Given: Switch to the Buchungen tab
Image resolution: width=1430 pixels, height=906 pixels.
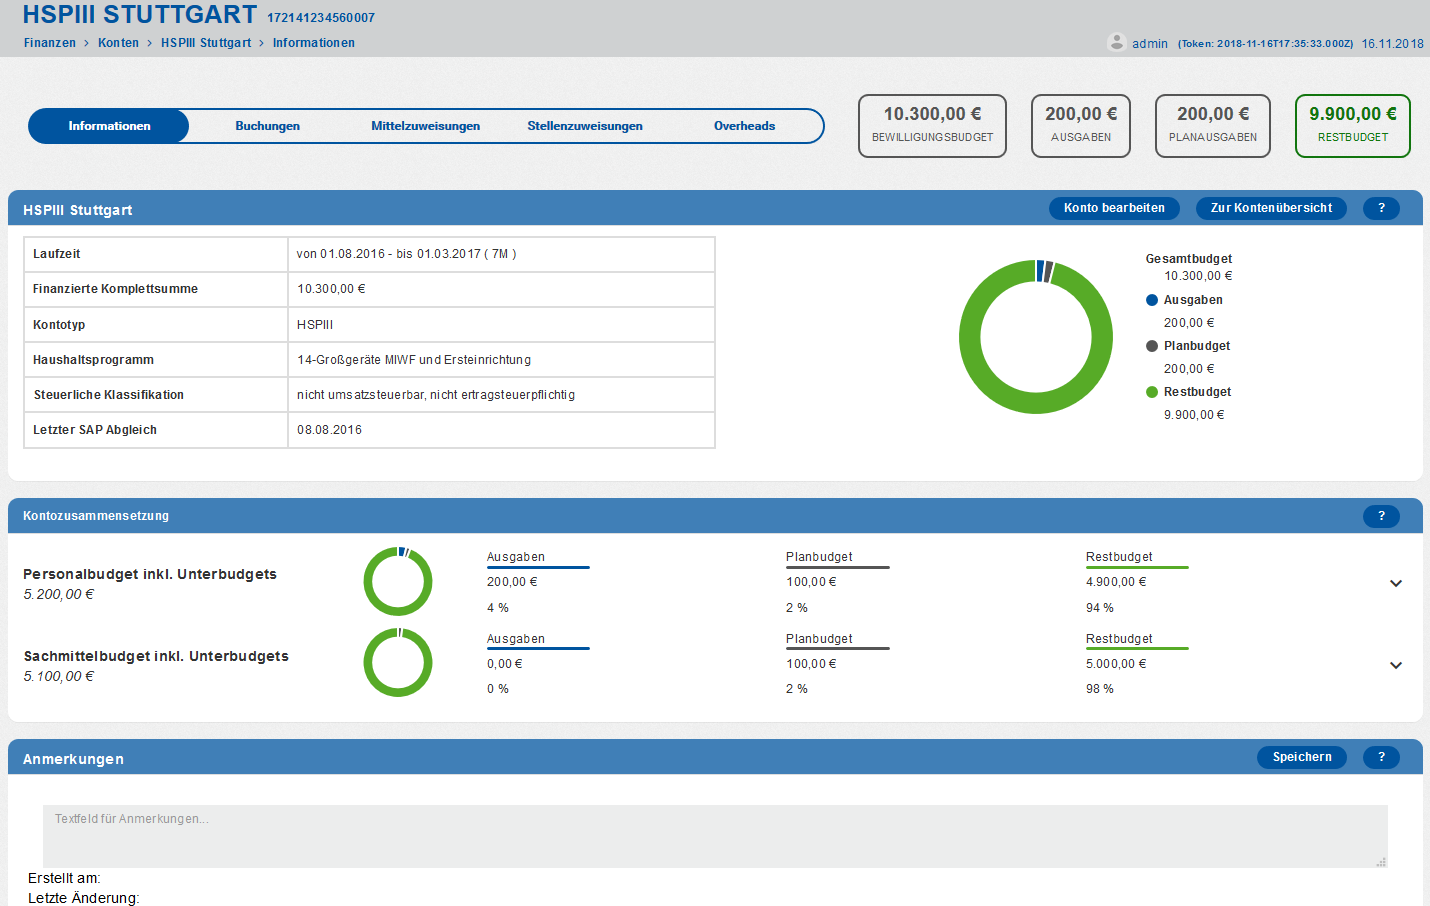Looking at the screenshot, I should (267, 126).
